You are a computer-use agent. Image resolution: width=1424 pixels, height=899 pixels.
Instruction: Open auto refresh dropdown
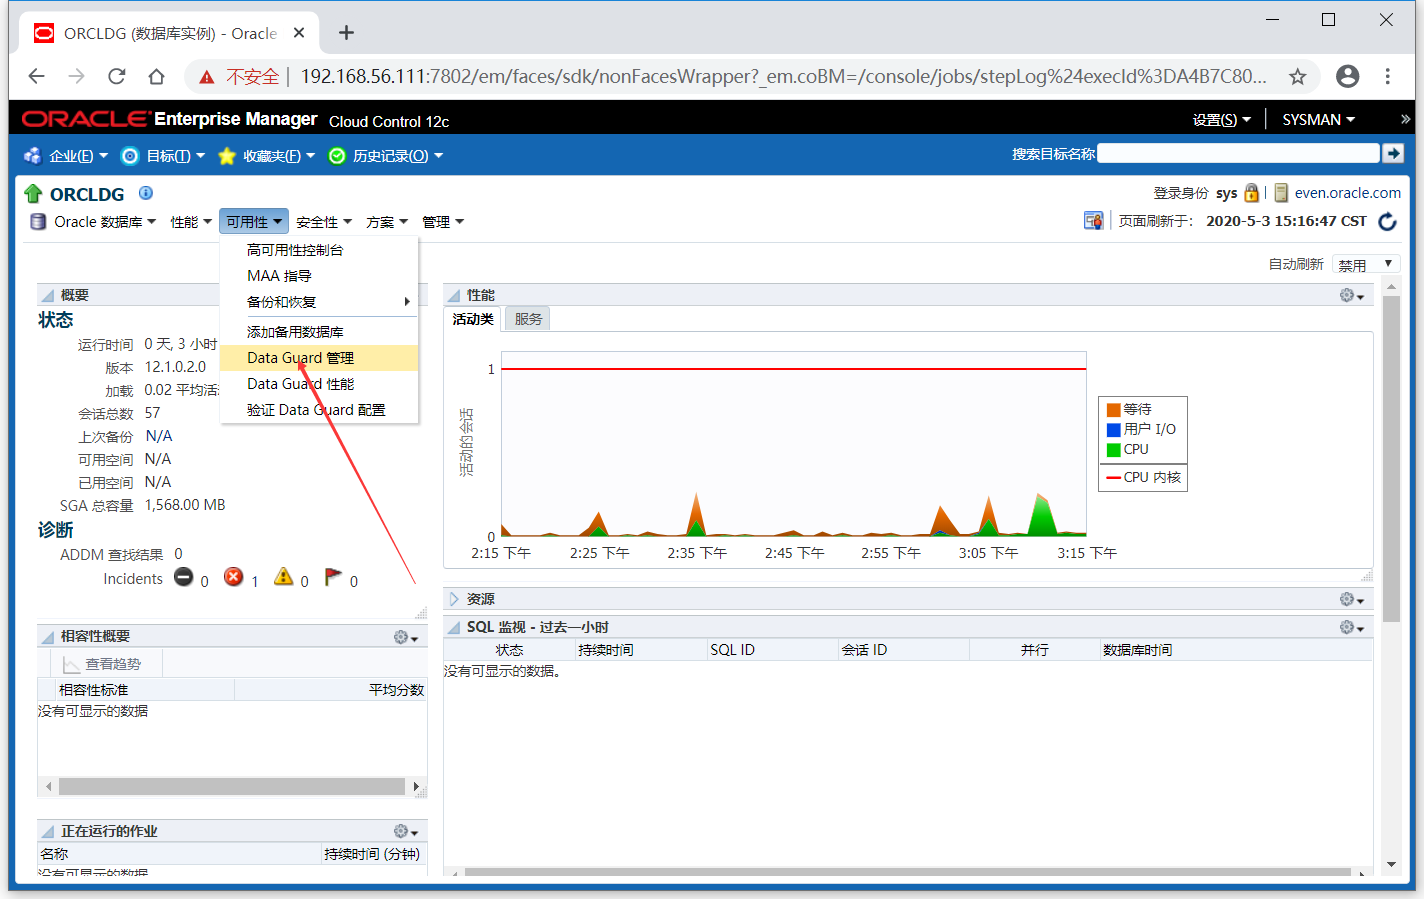coord(1366,264)
